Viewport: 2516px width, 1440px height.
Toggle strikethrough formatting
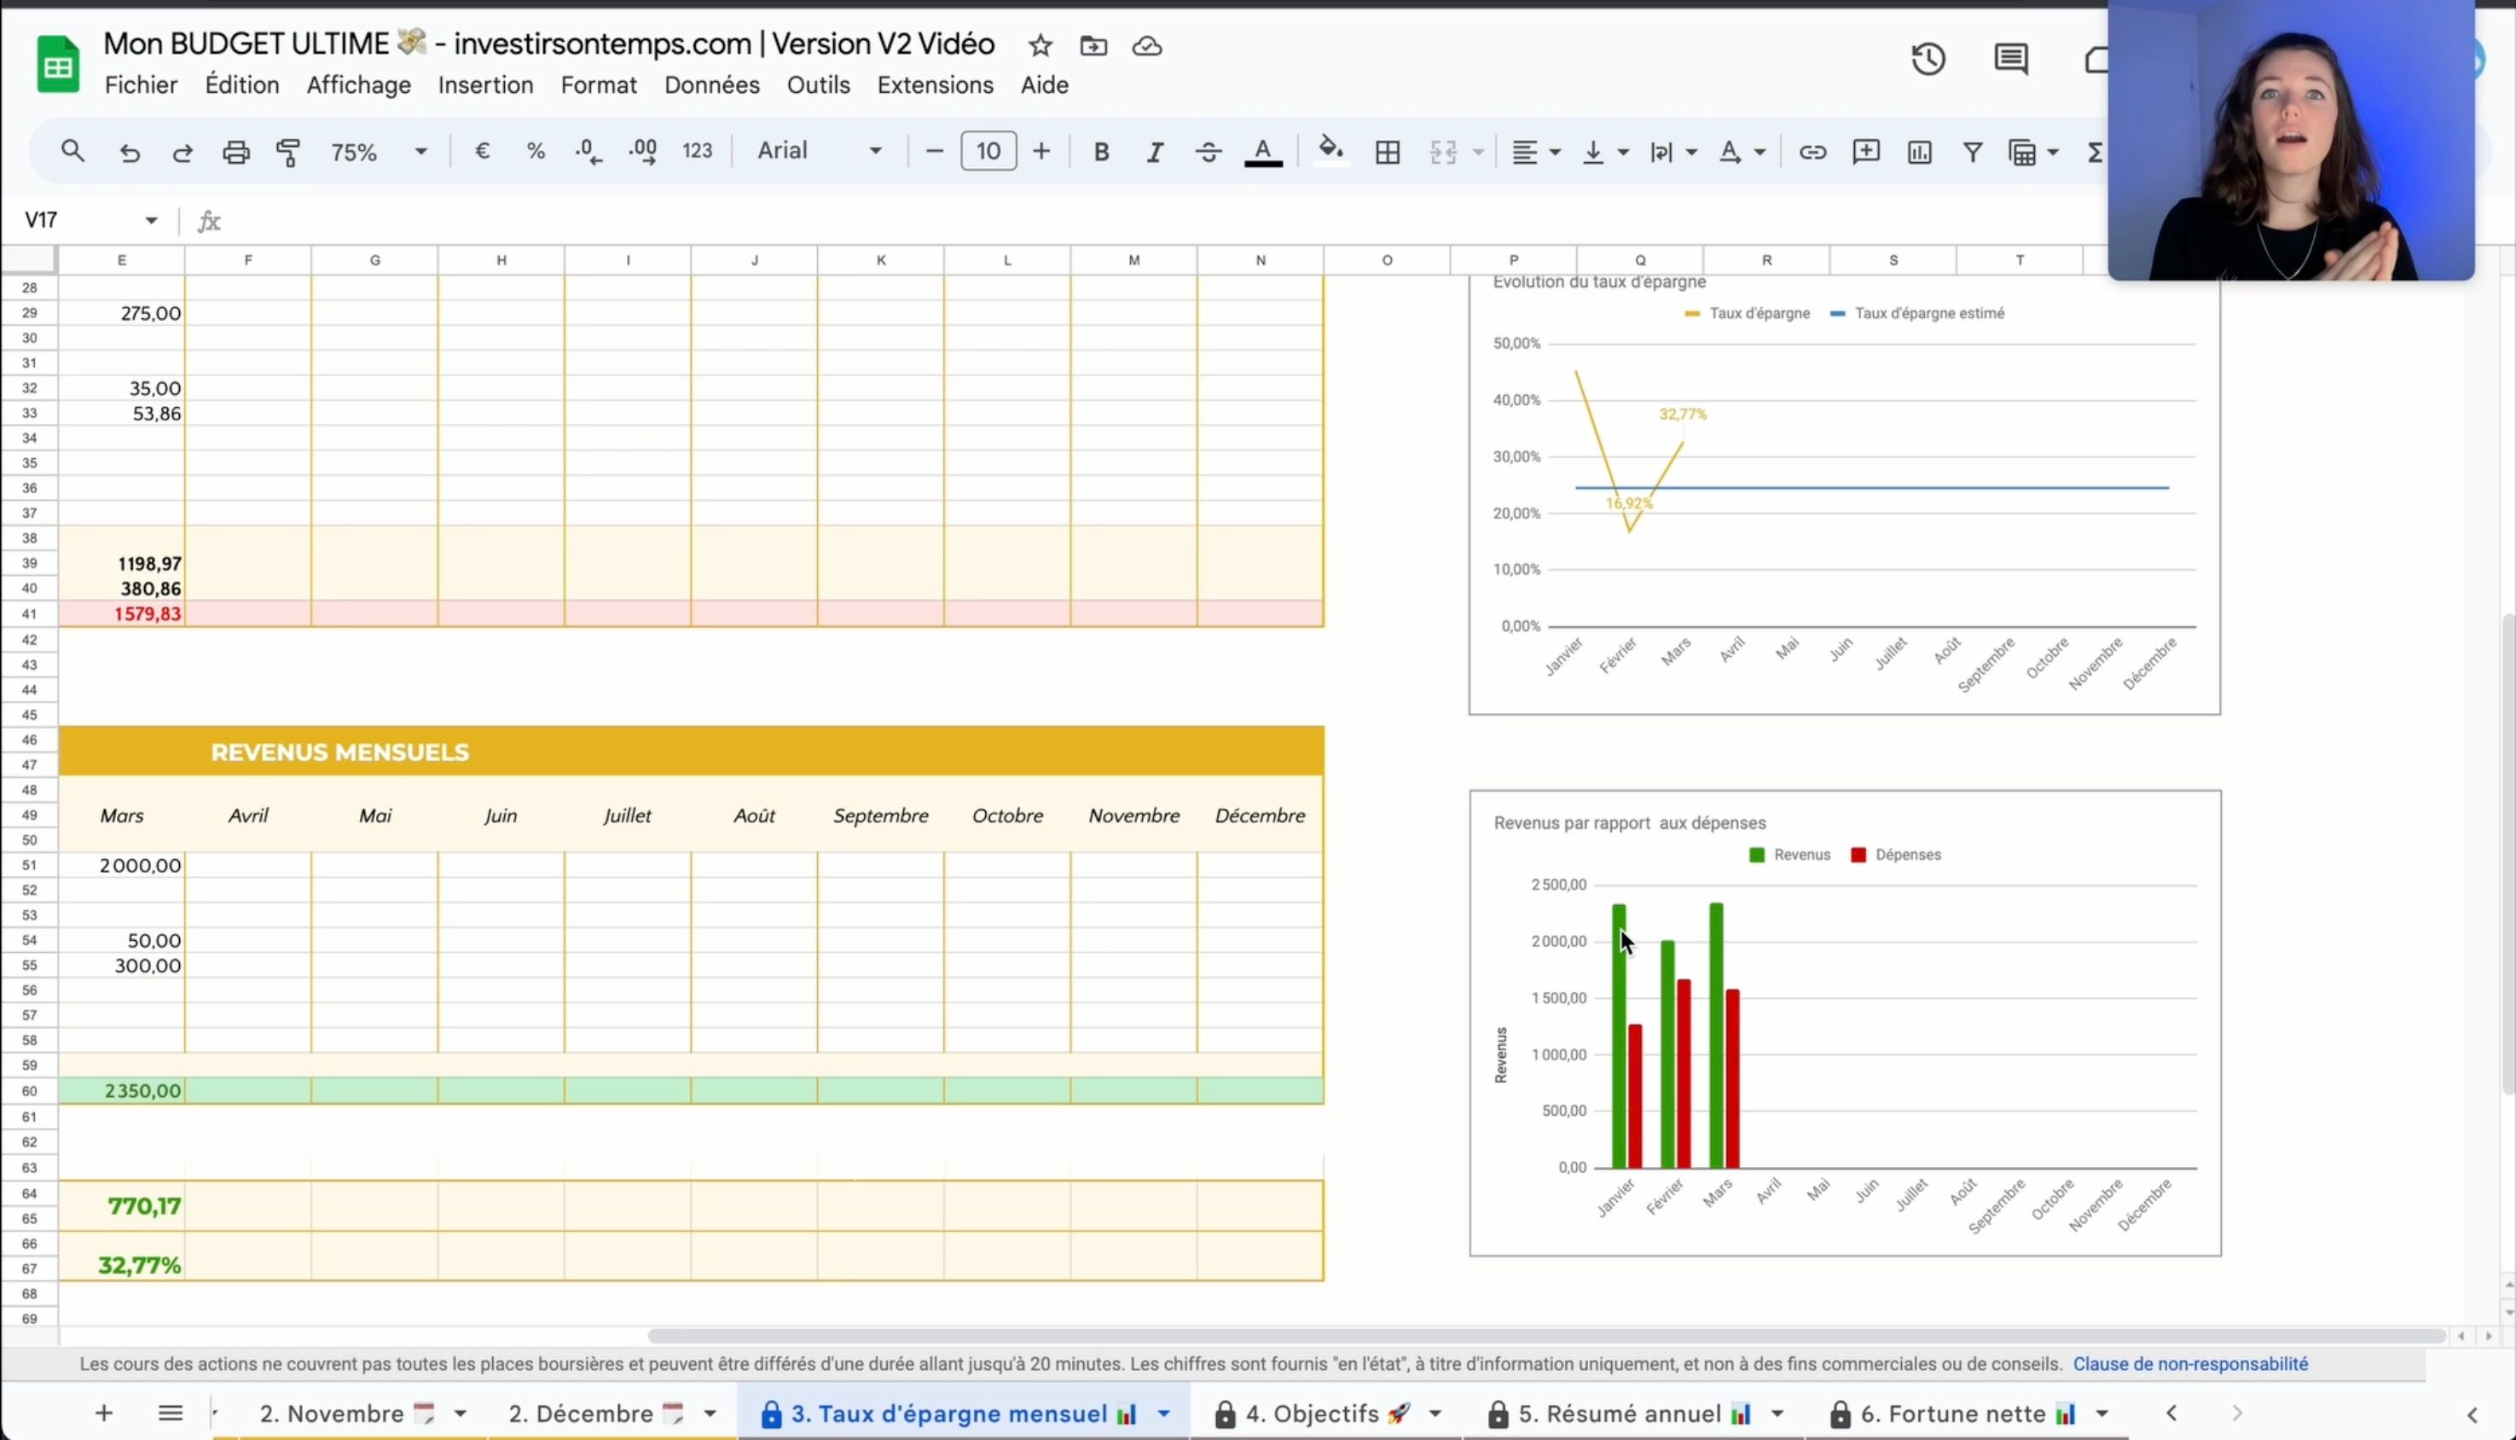click(1208, 152)
